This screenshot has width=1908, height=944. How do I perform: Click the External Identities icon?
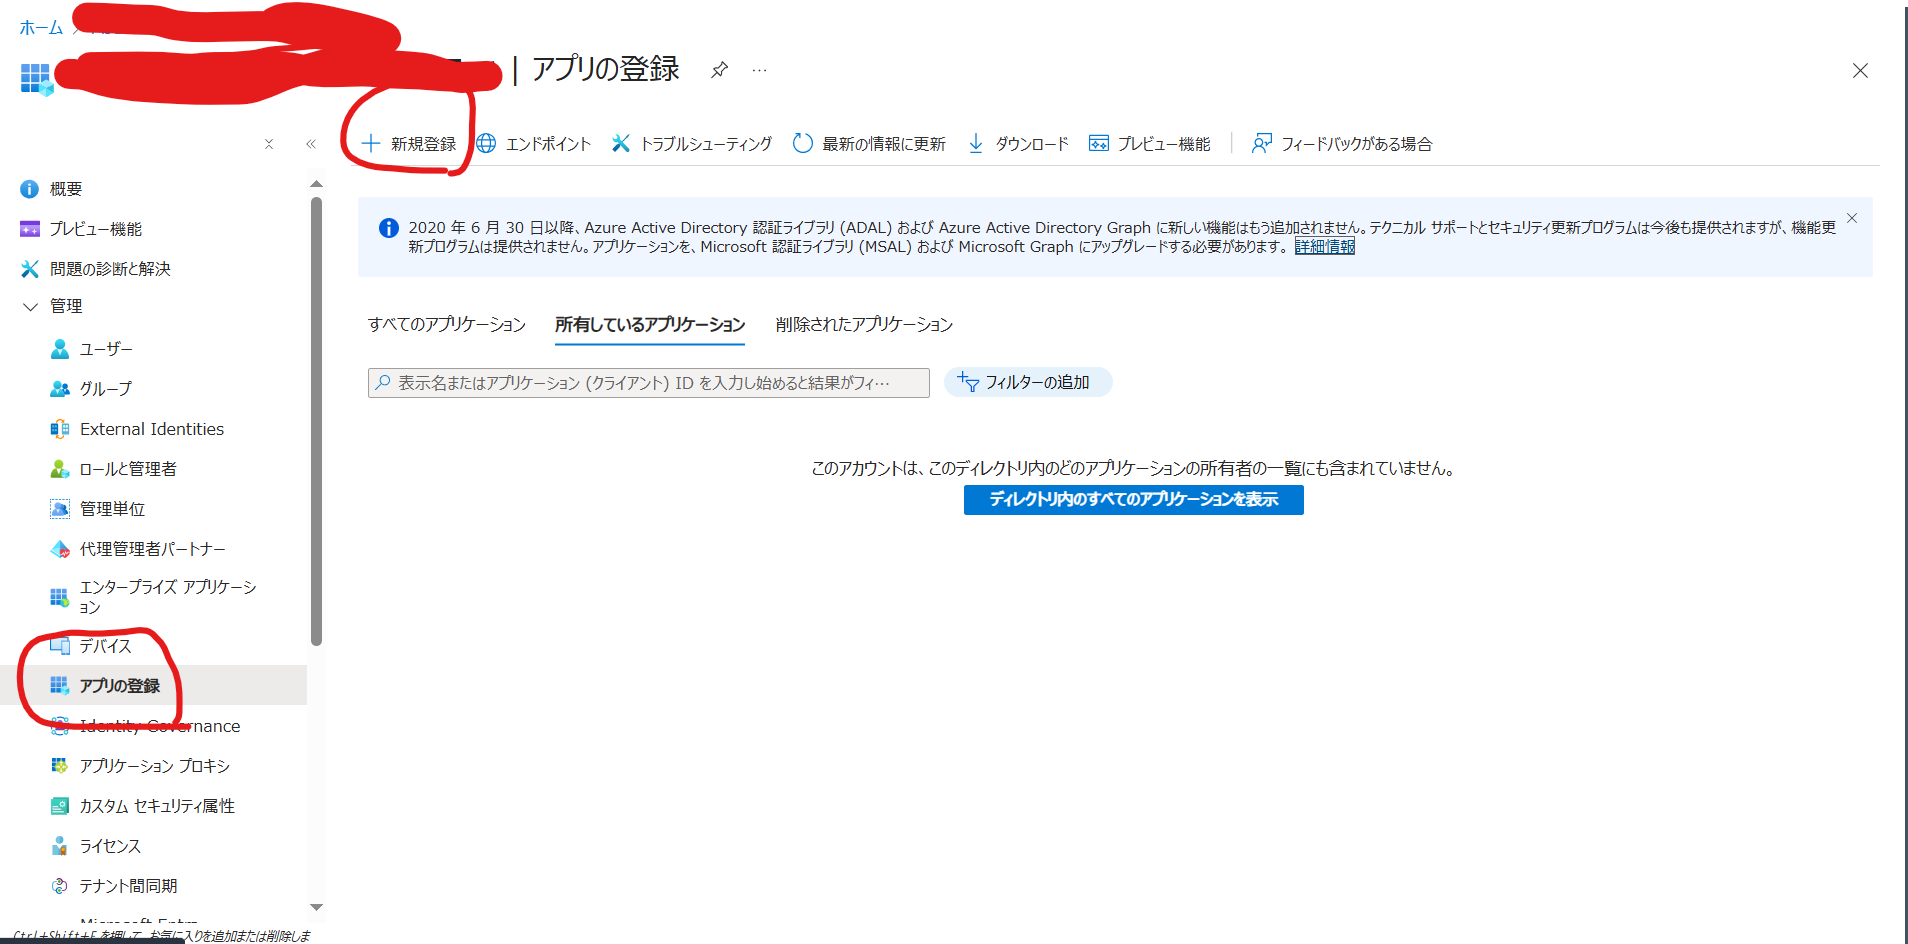[x=60, y=429]
